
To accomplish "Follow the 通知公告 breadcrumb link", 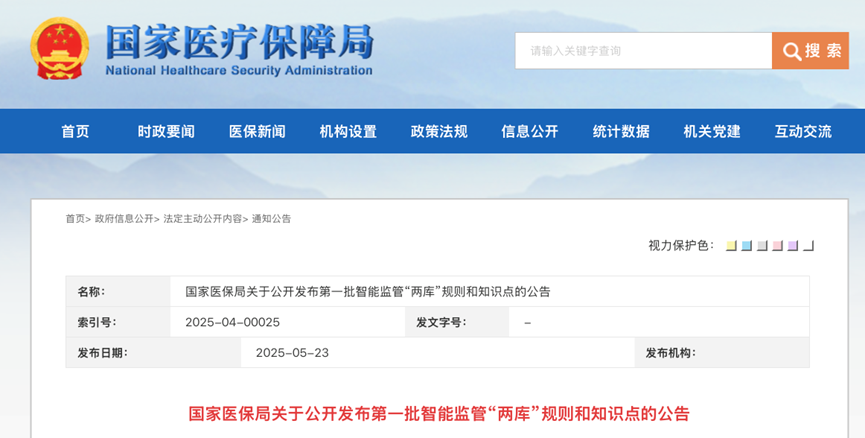I will click(271, 219).
